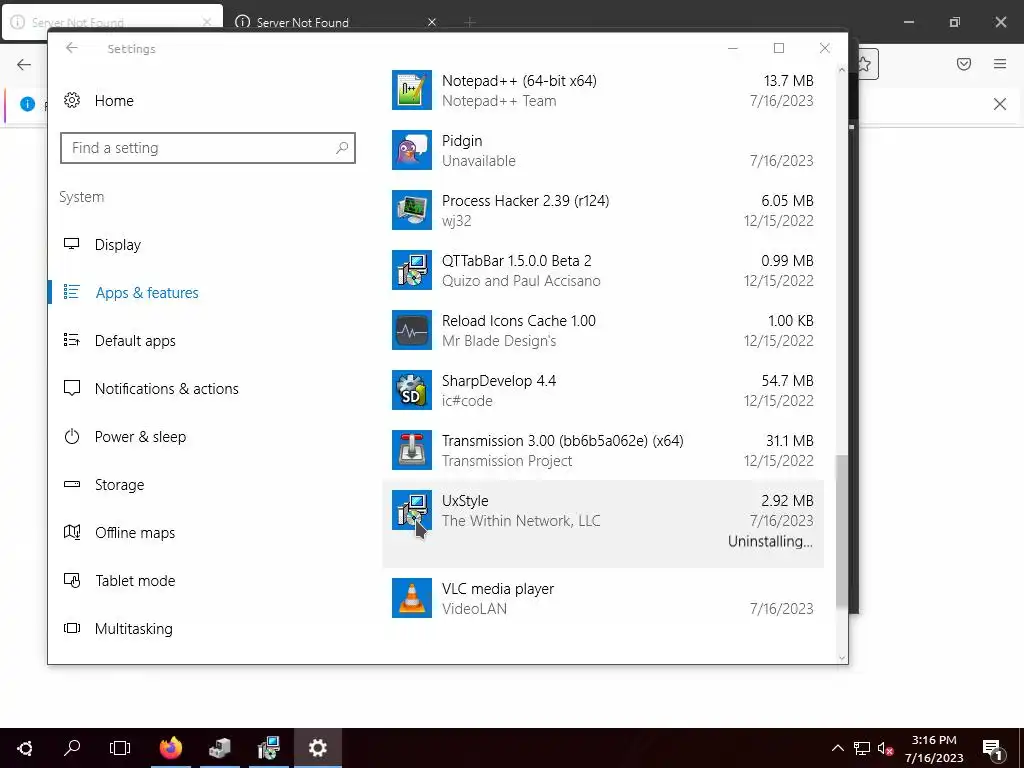Click the SharpDevelop app icon
The height and width of the screenshot is (768, 1024).
click(411, 391)
